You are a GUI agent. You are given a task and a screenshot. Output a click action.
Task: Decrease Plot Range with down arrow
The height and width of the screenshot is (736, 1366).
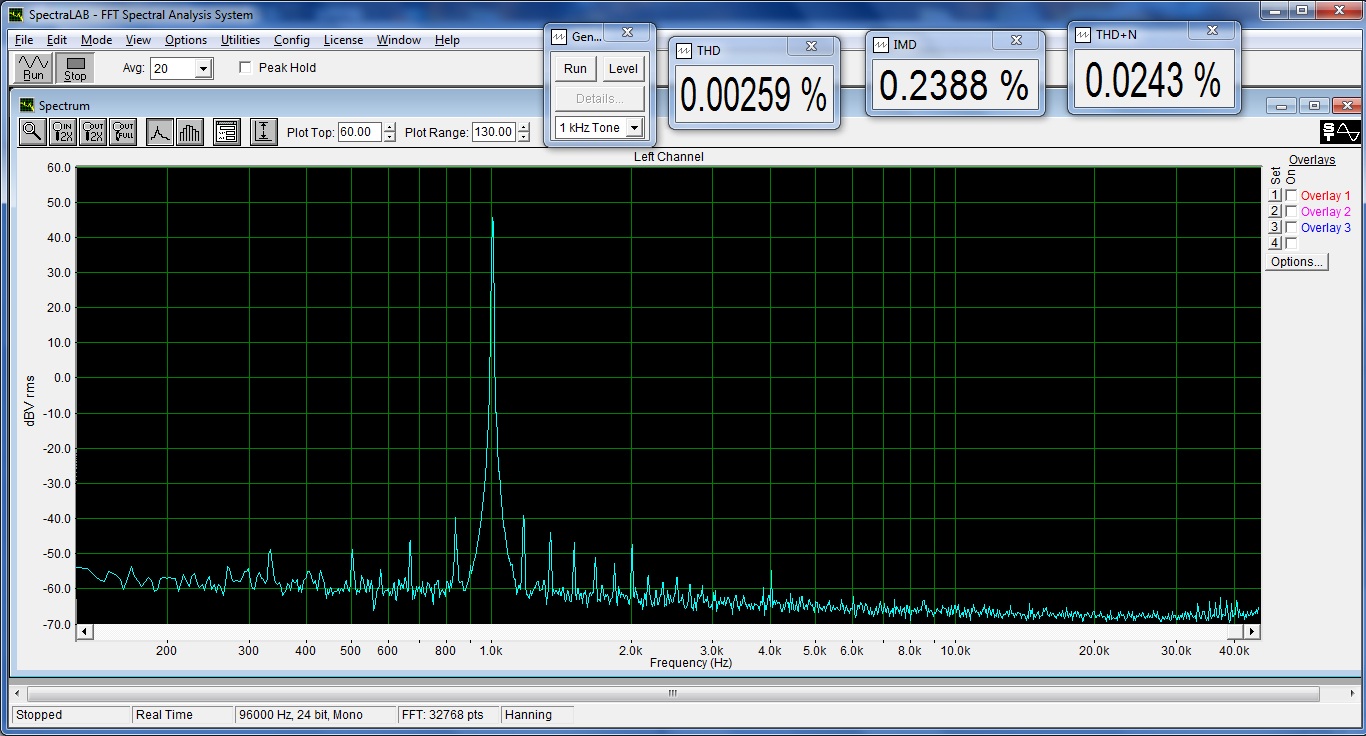click(523, 137)
